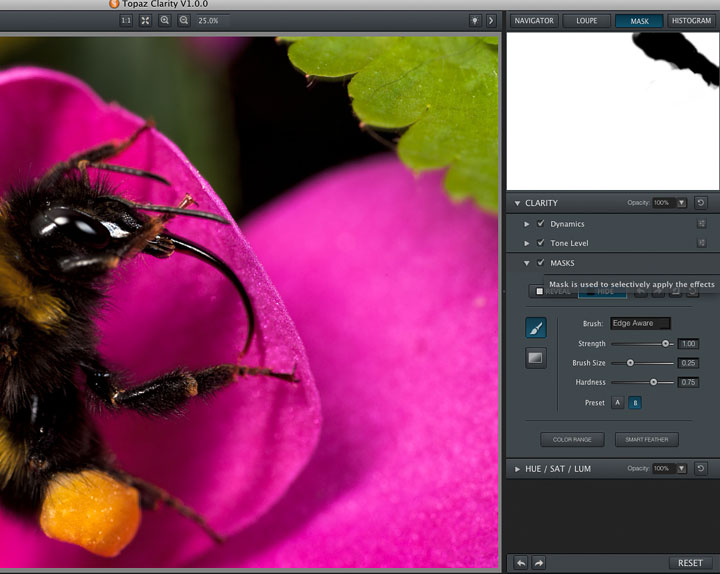
Task: Toggle the Masks checkbox
Action: tap(541, 263)
